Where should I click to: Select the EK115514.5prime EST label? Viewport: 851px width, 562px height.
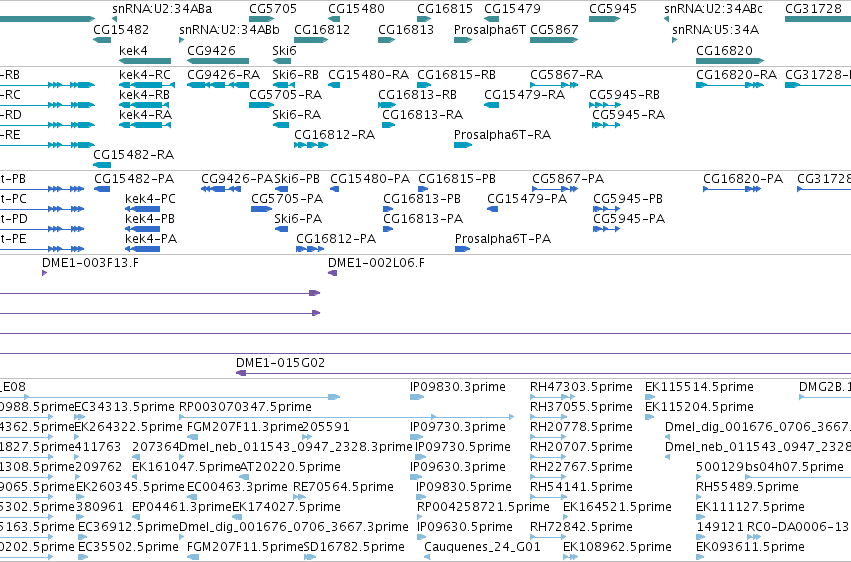click(699, 387)
